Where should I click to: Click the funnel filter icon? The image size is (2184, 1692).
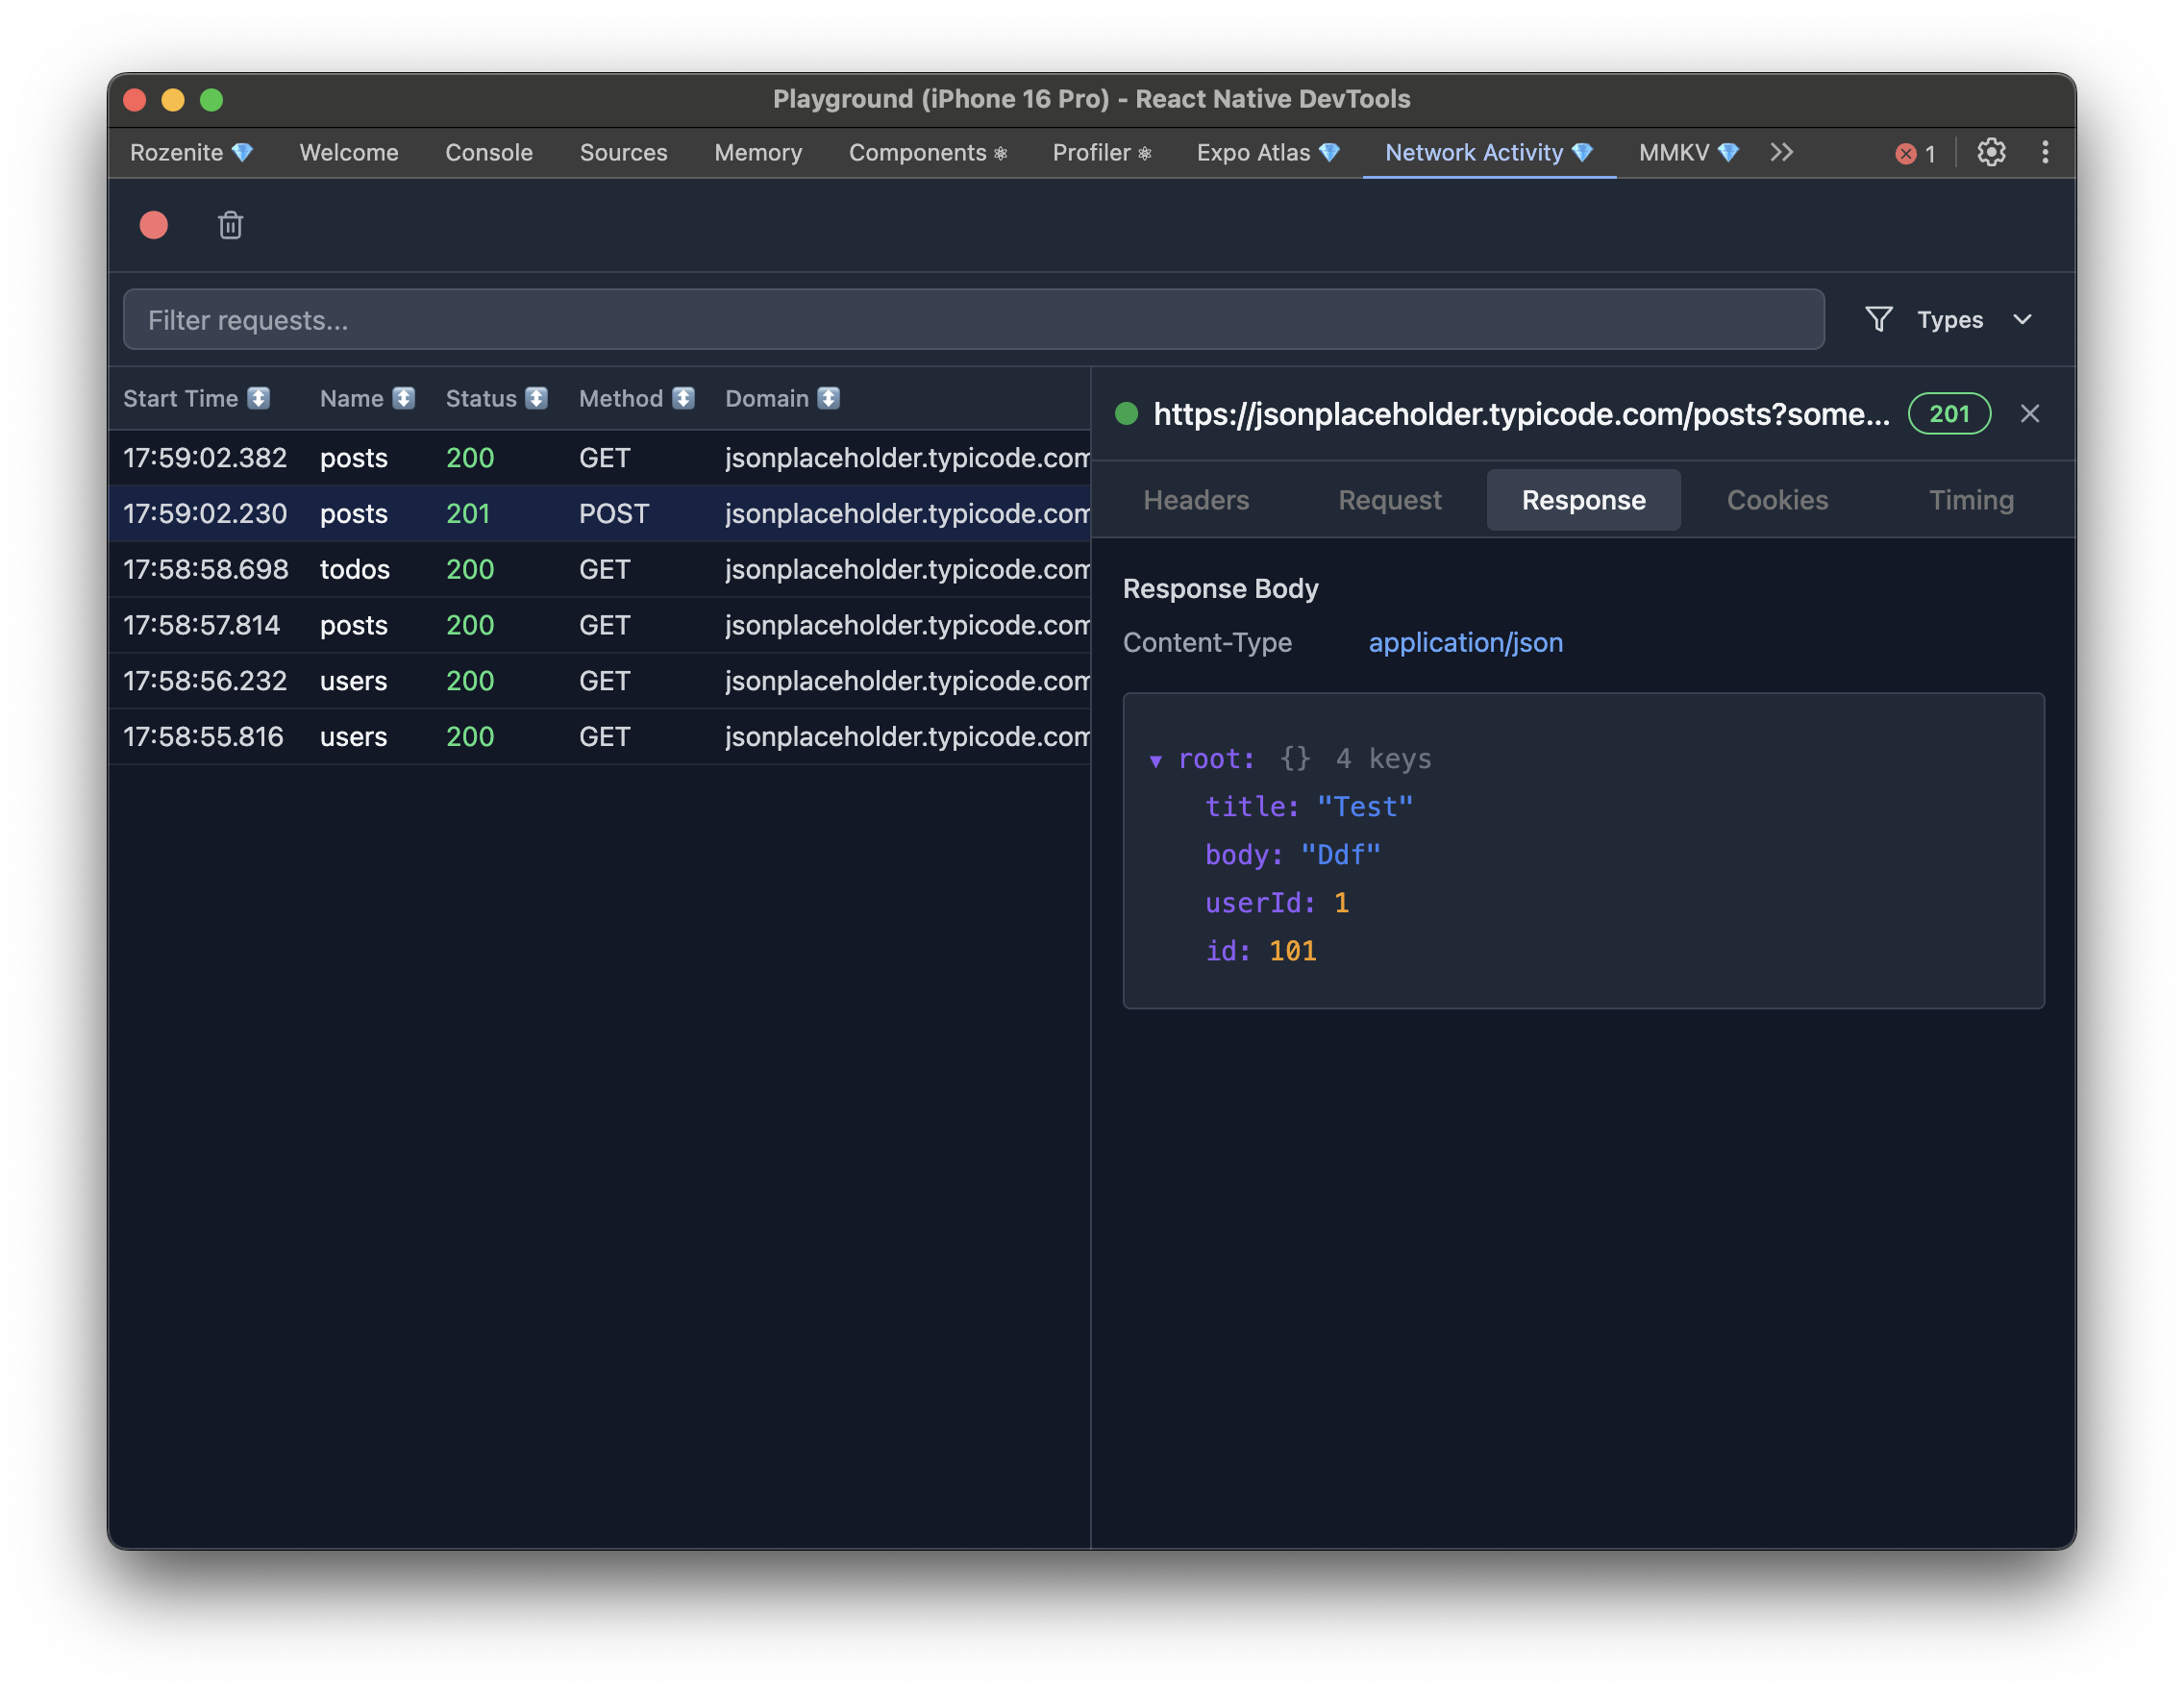[x=1878, y=319]
